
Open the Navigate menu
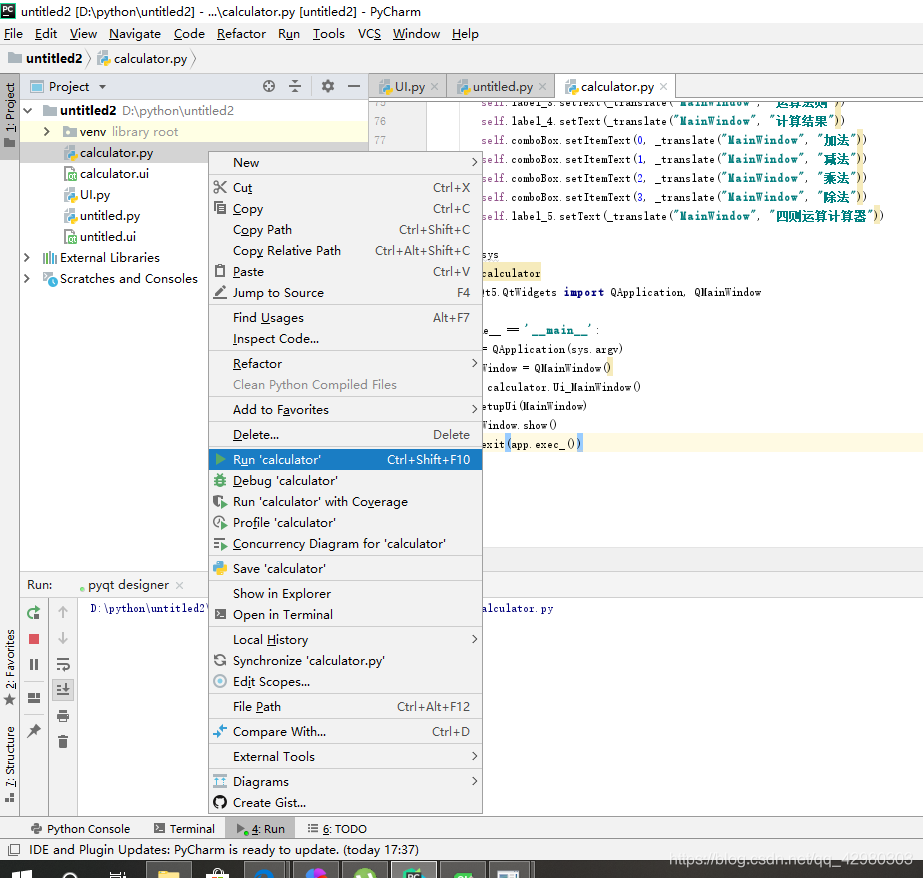point(135,34)
